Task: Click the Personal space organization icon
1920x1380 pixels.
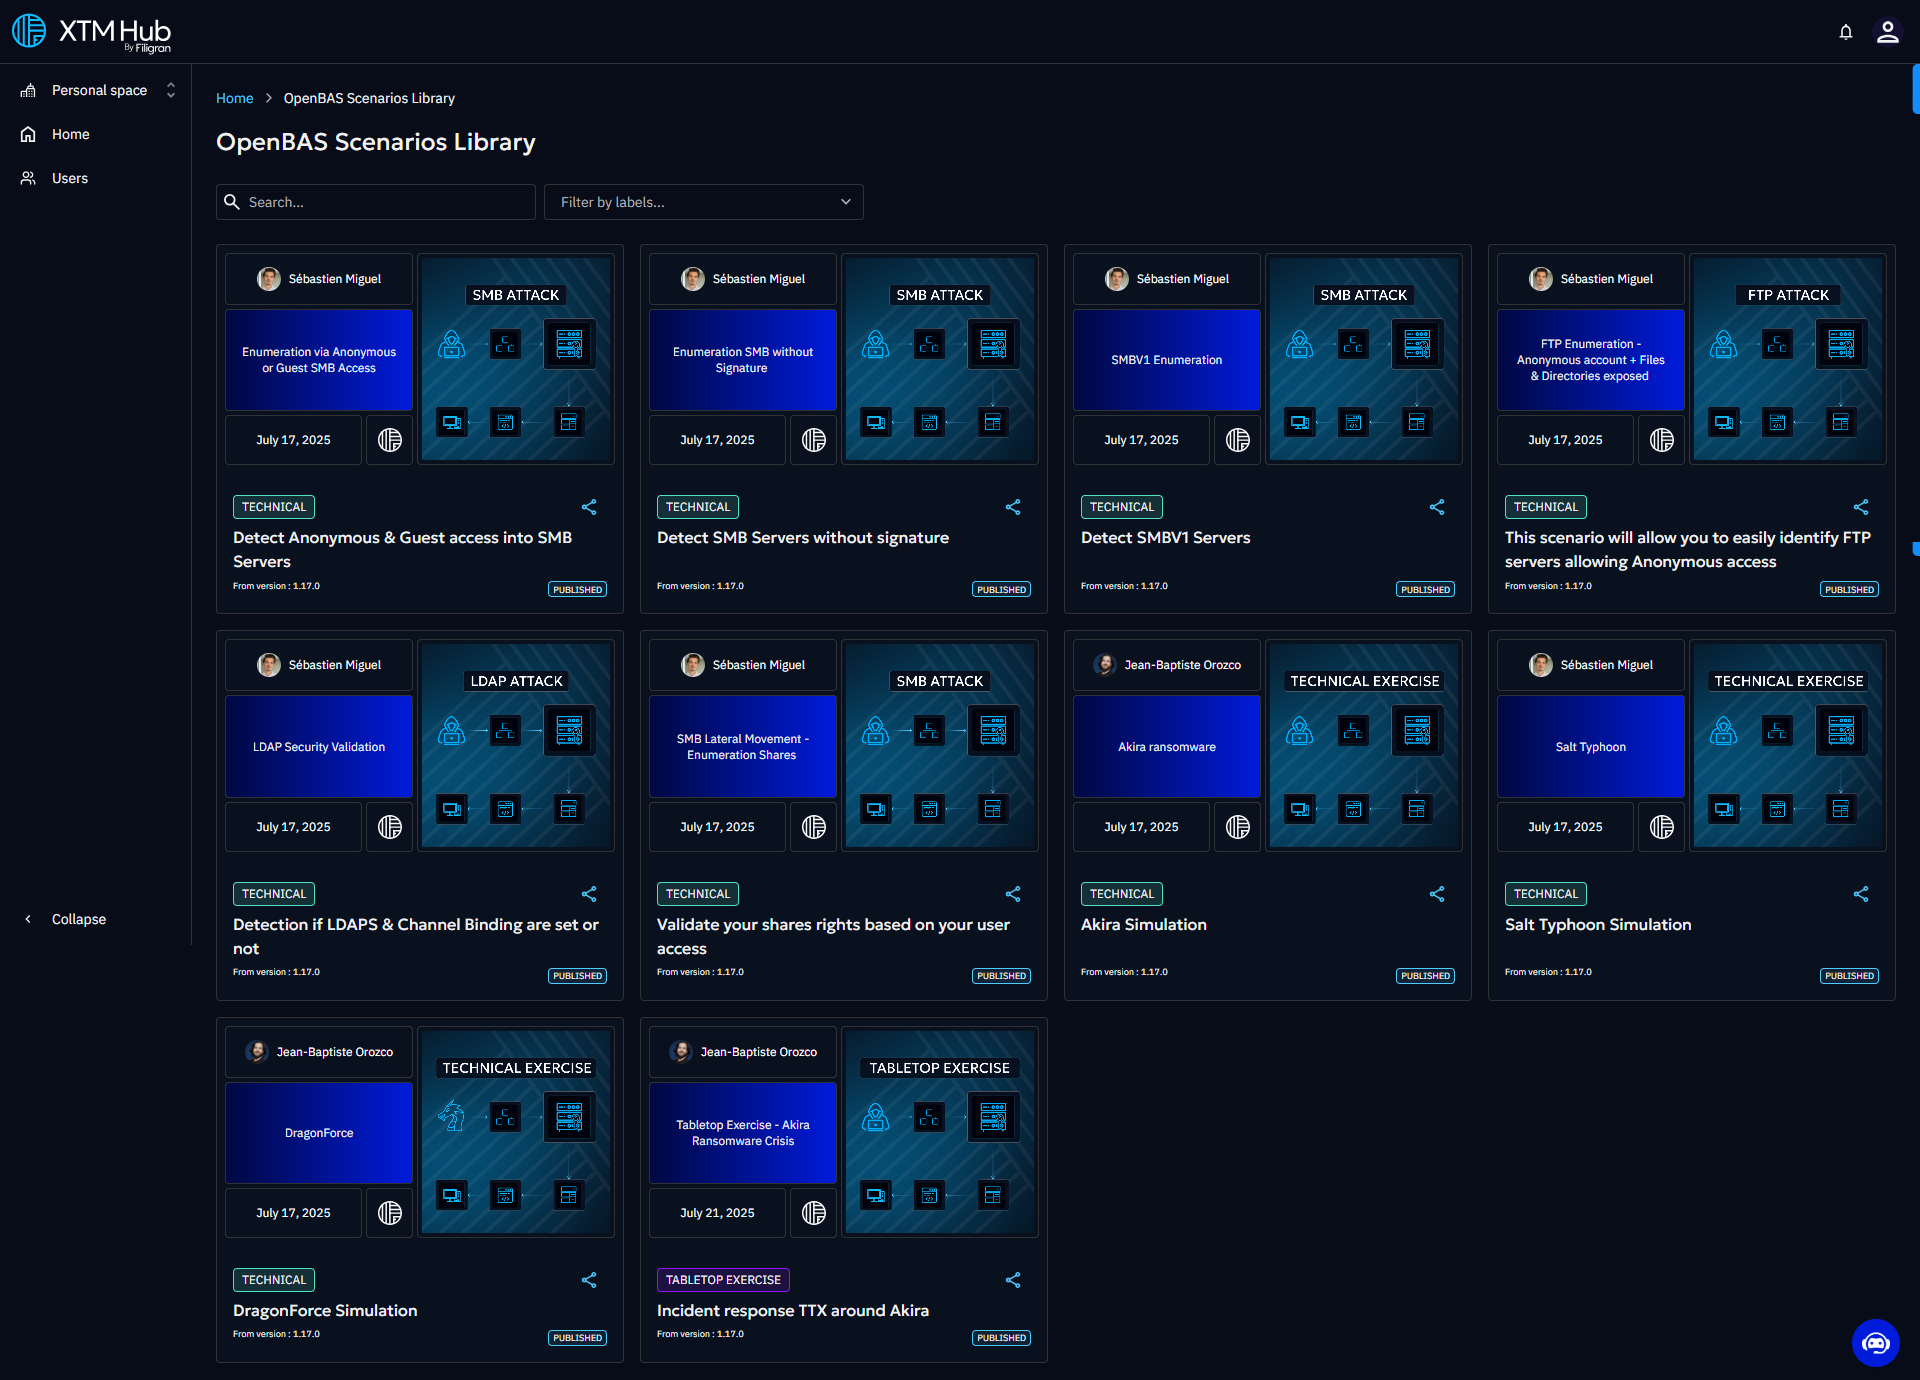Action: [x=28, y=90]
